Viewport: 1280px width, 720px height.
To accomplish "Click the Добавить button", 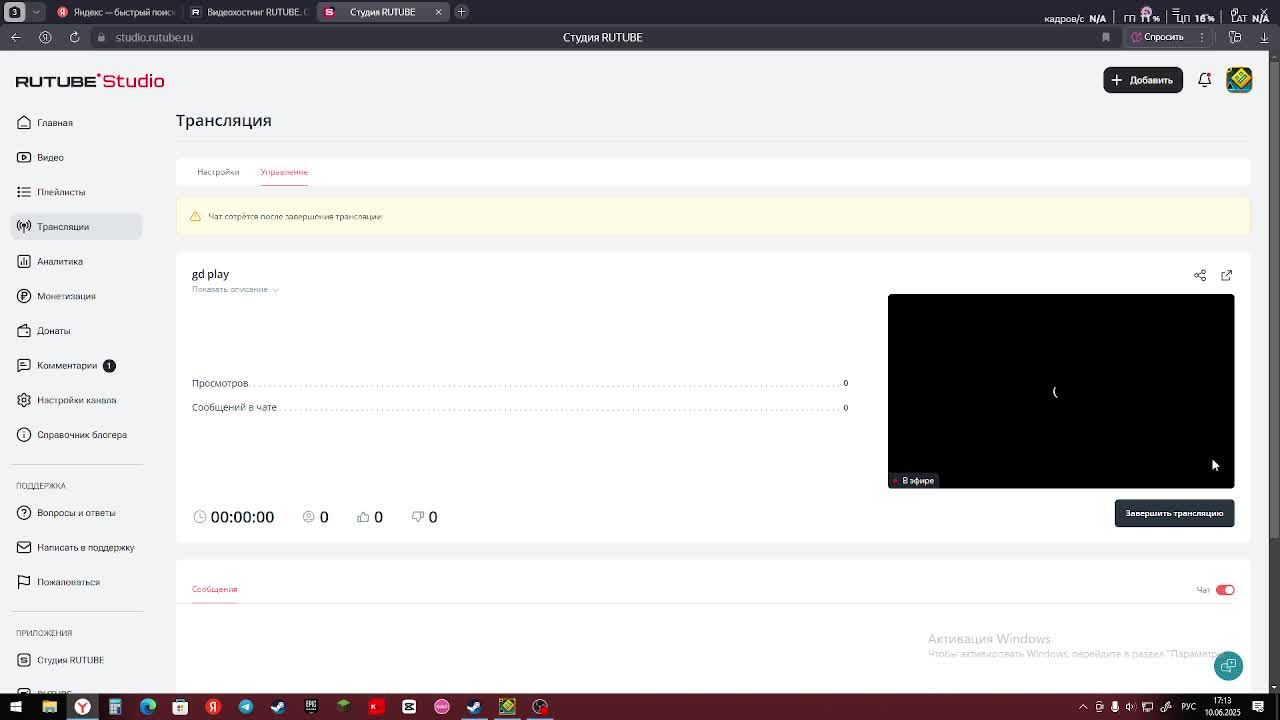I will (1143, 80).
